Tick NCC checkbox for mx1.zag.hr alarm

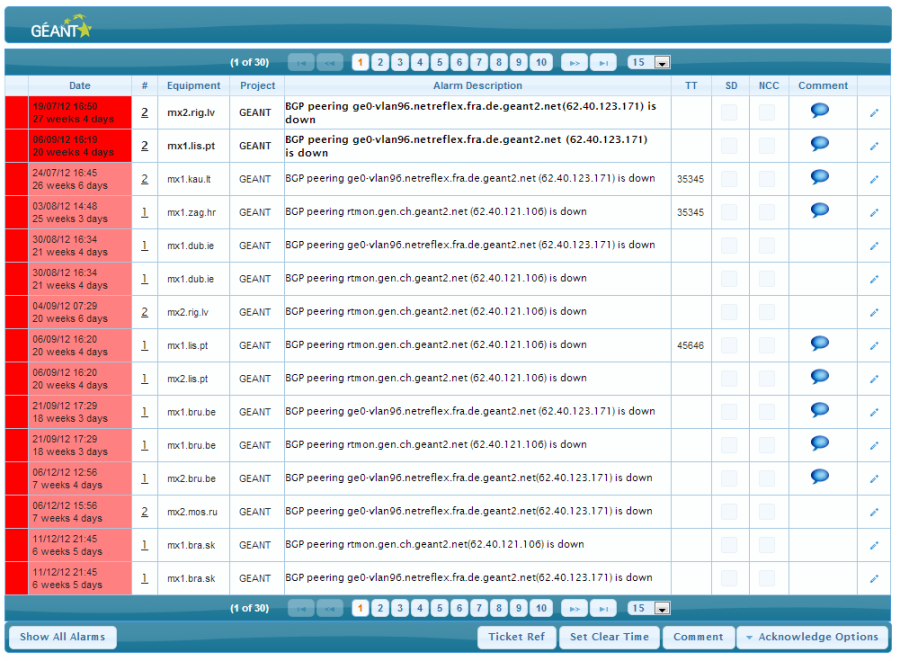pyautogui.click(x=767, y=212)
